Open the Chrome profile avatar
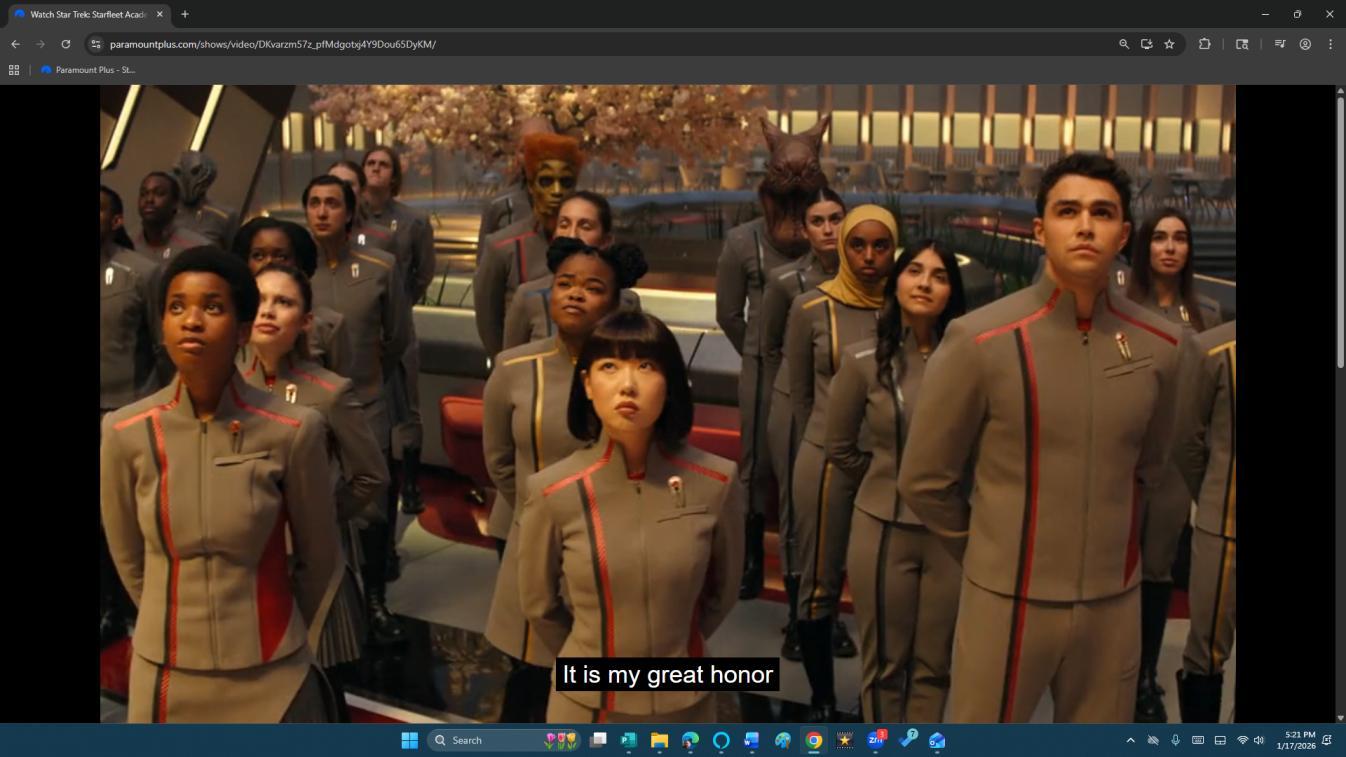 point(1305,44)
